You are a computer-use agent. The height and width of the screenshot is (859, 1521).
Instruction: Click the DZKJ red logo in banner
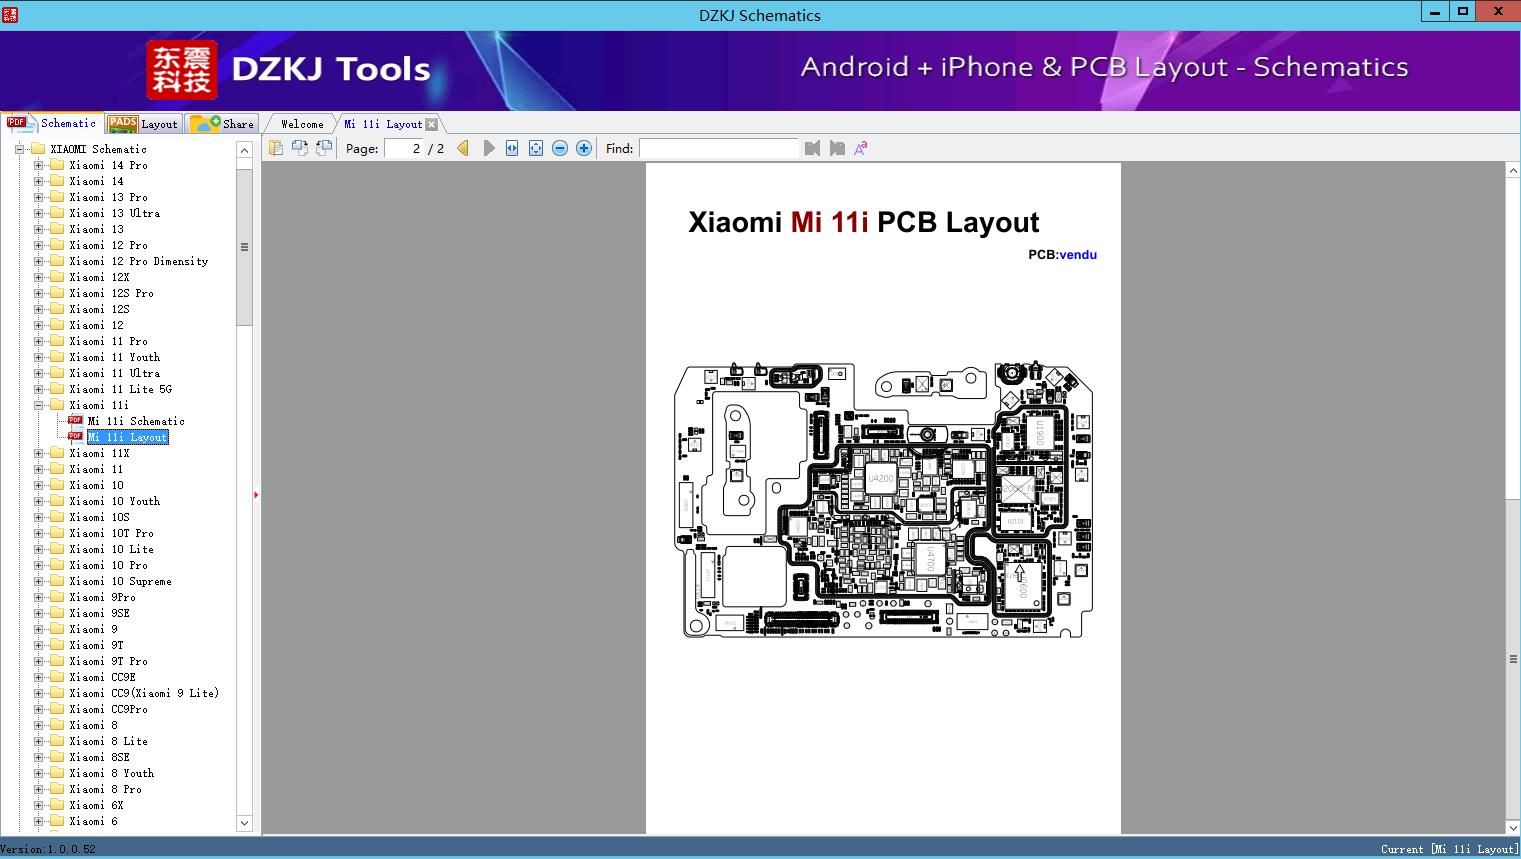click(x=182, y=70)
